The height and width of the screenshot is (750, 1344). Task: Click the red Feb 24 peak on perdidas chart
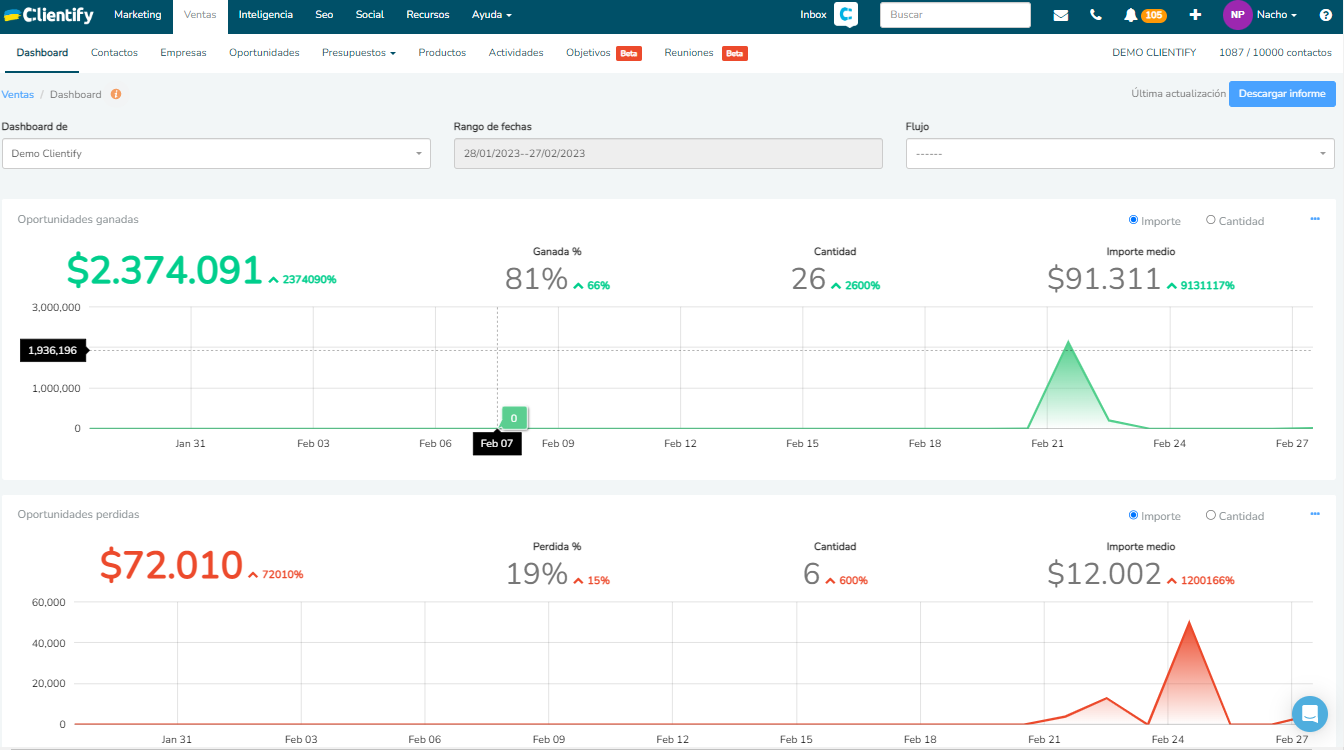tap(1189, 622)
